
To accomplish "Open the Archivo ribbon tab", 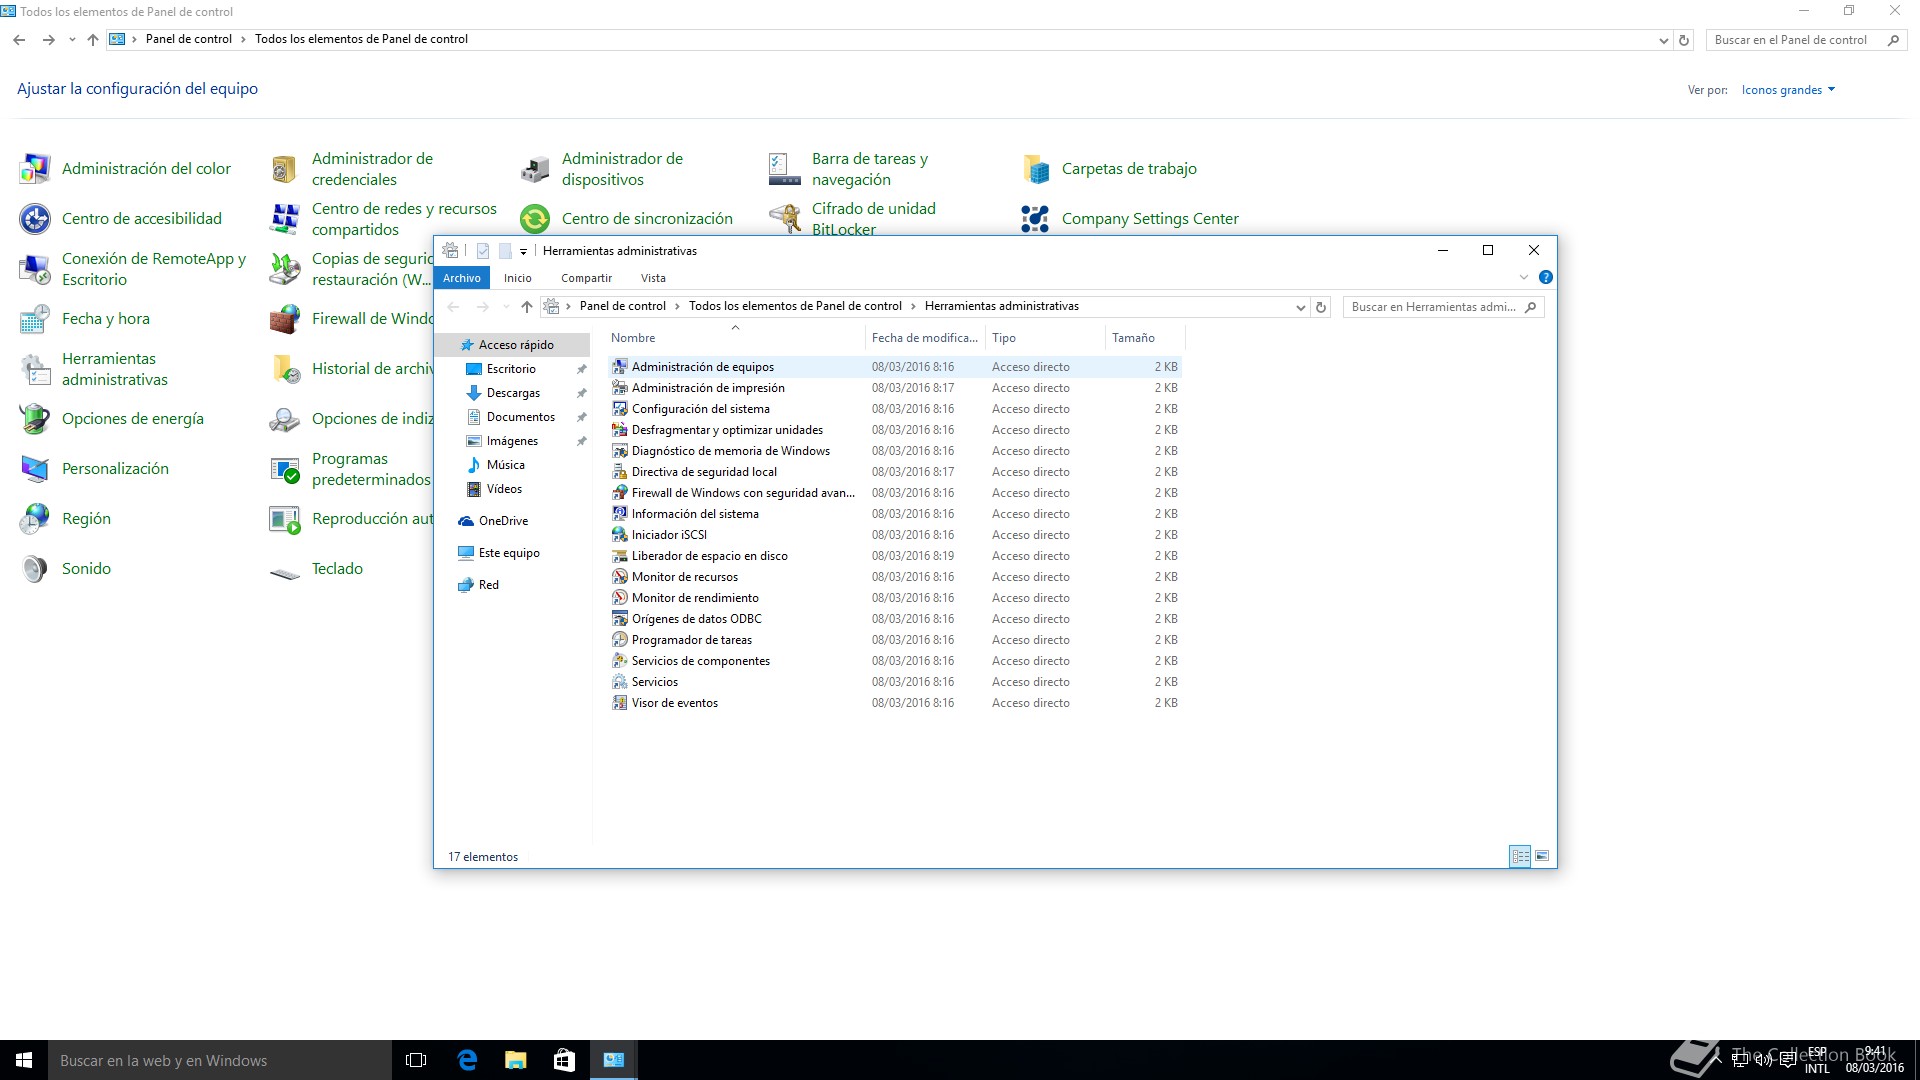I will point(462,278).
